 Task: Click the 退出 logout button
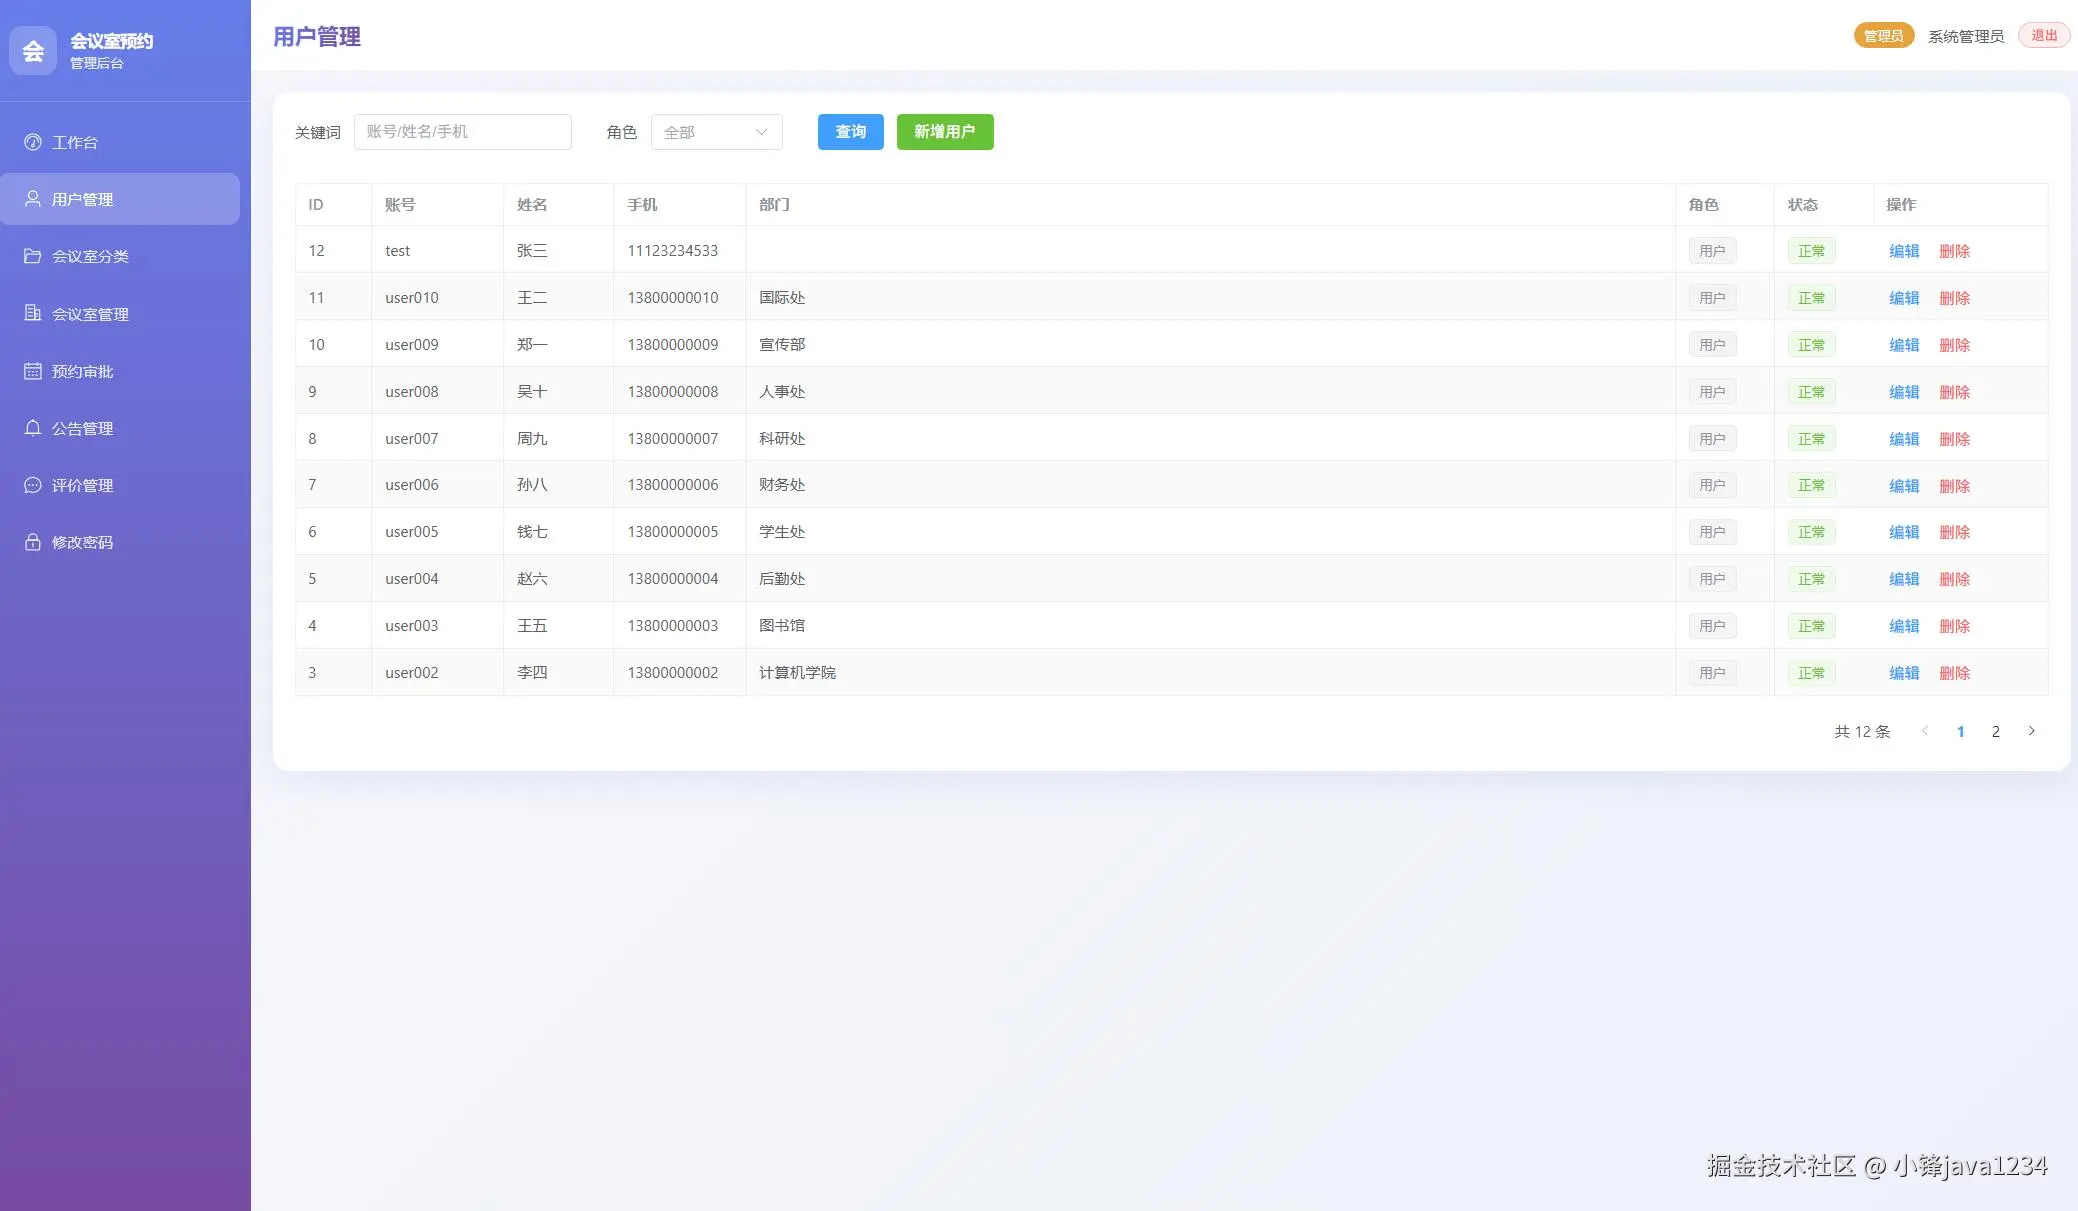click(x=2044, y=36)
